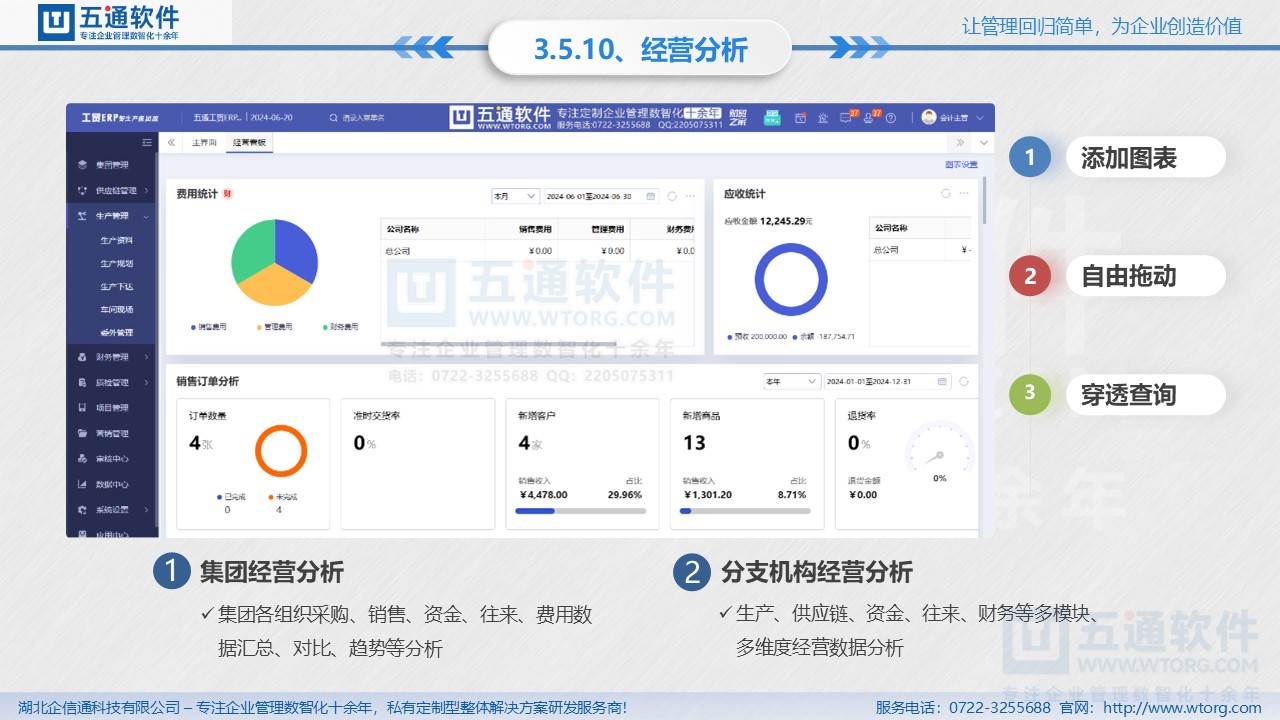This screenshot has width=1280, height=720.
Task: Expand the 系统设置 menu arrow
Action: point(146,509)
